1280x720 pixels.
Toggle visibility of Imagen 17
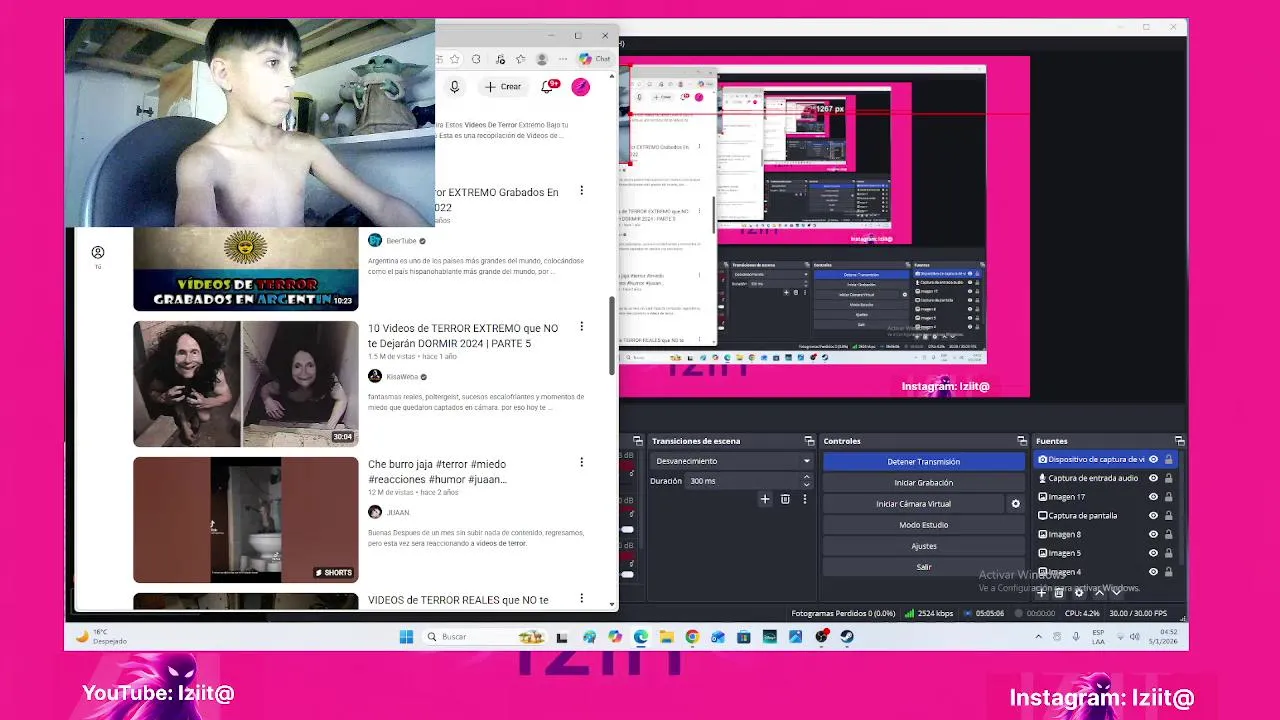1153,497
